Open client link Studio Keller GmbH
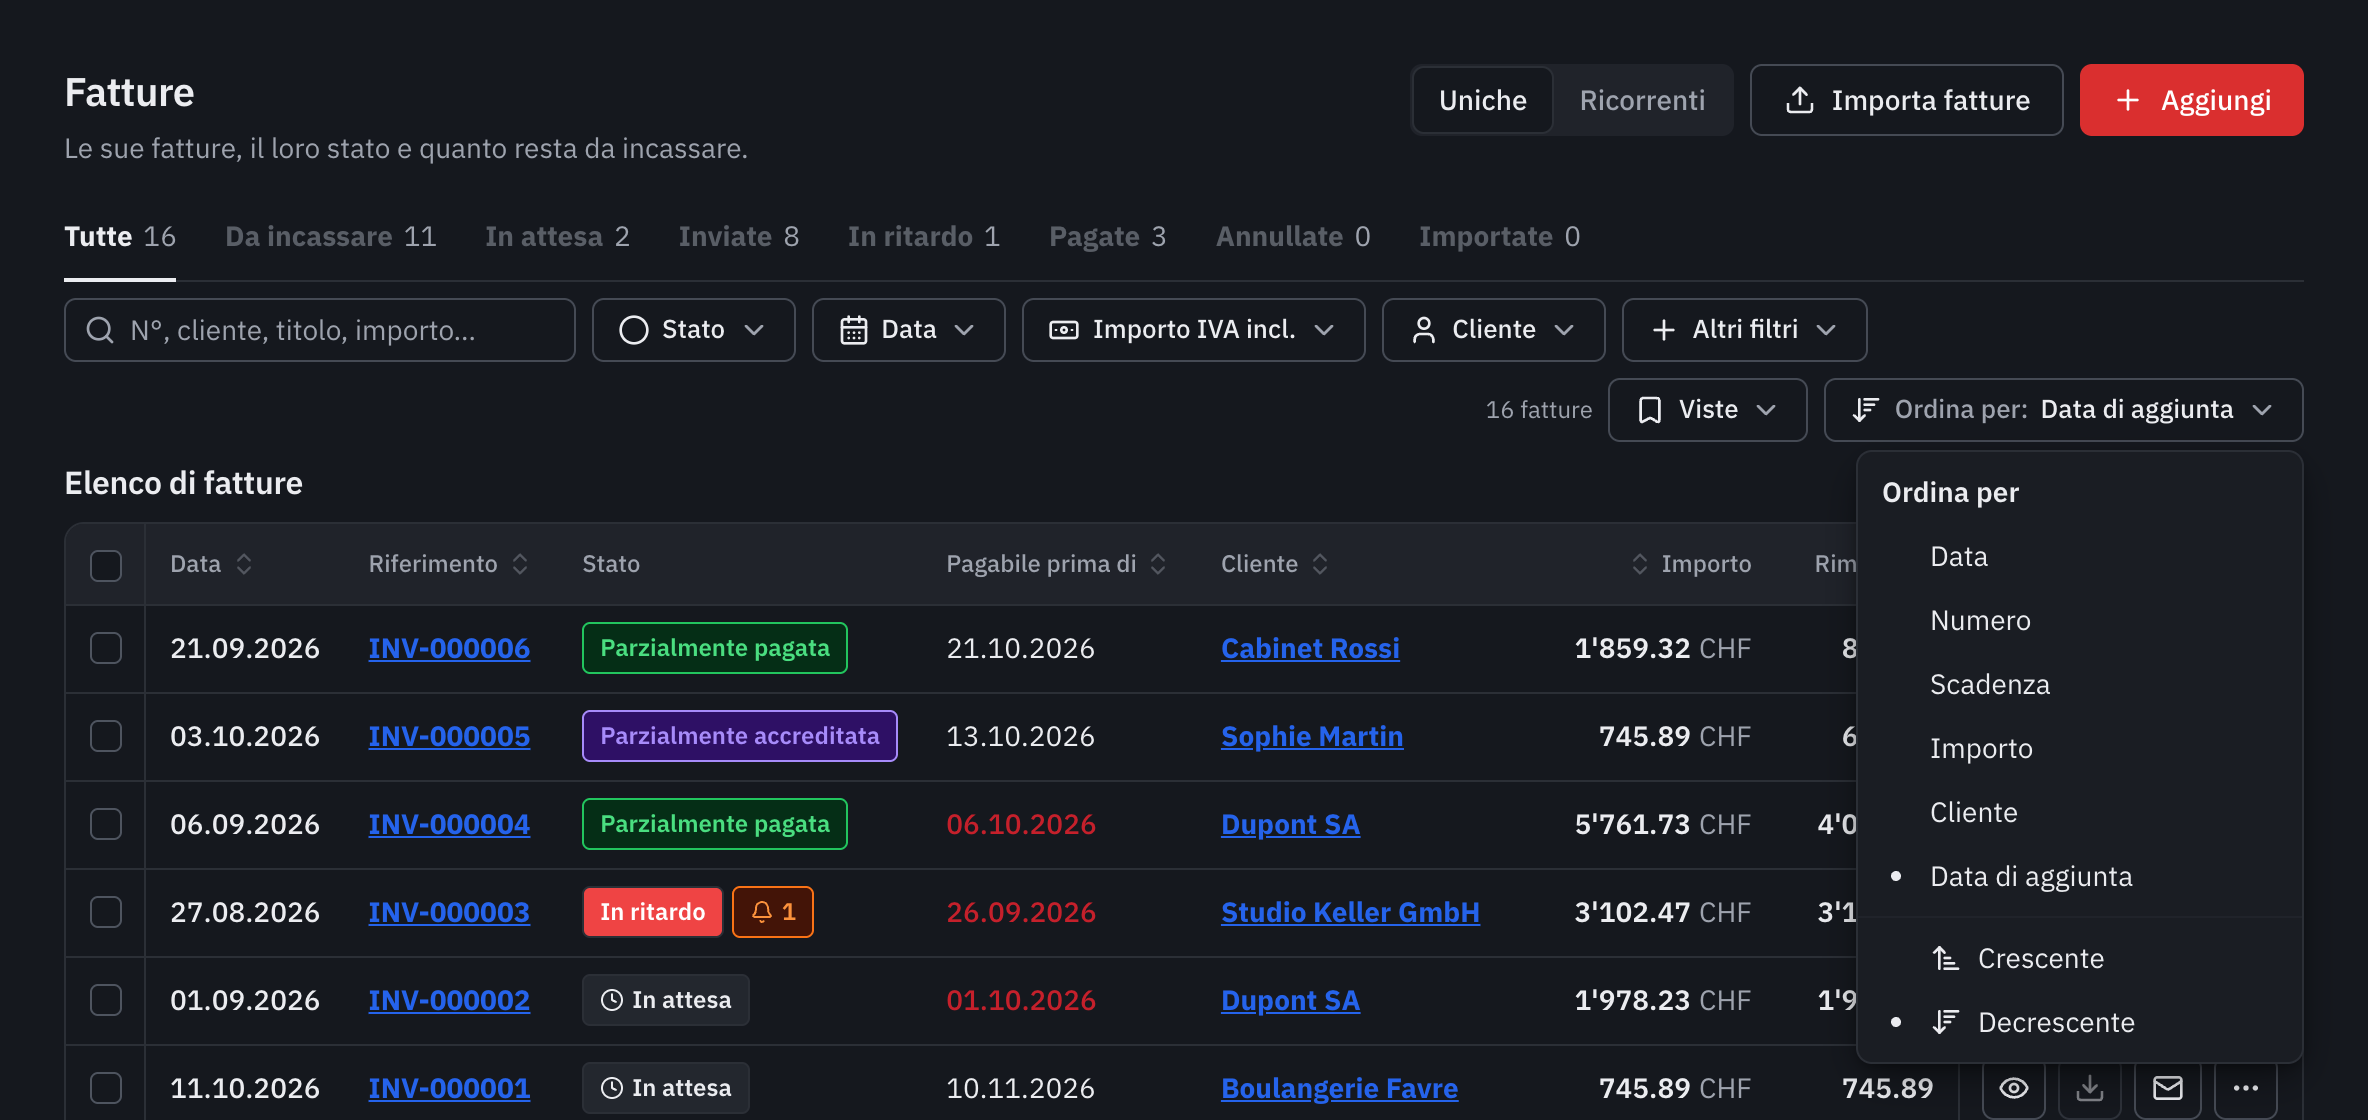The width and height of the screenshot is (2368, 1120). pos(1350,913)
